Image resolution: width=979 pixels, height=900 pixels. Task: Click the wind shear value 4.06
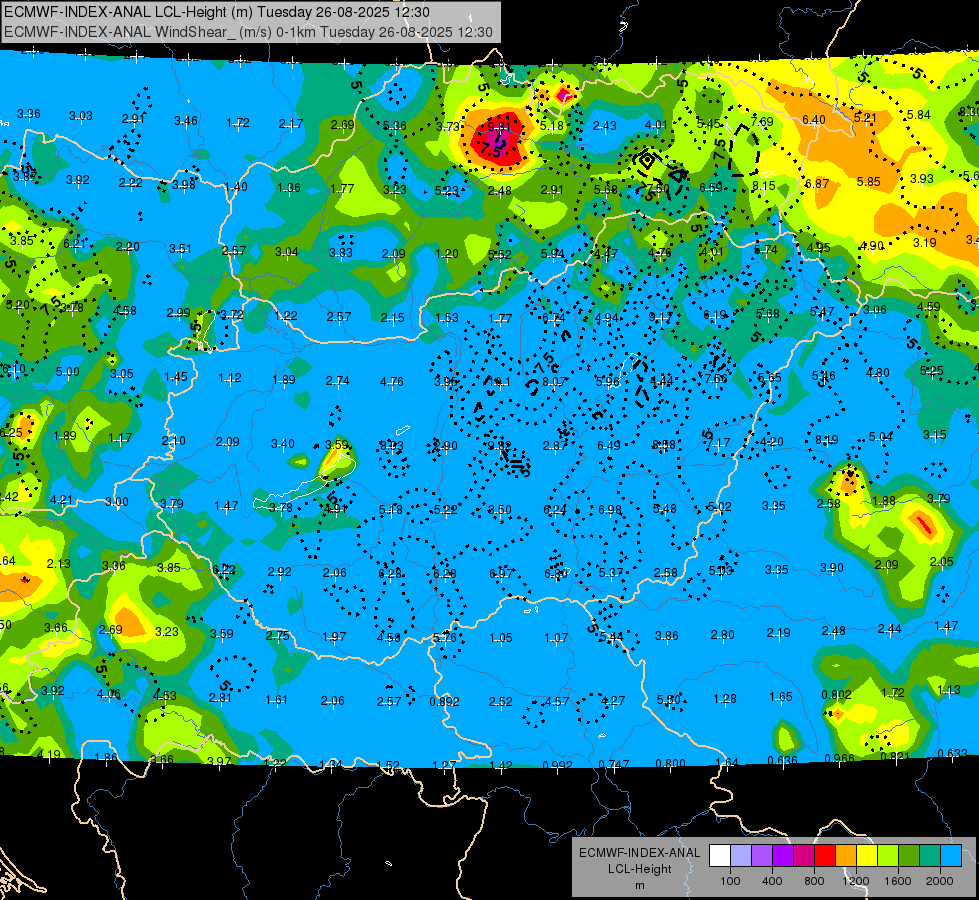[109, 693]
